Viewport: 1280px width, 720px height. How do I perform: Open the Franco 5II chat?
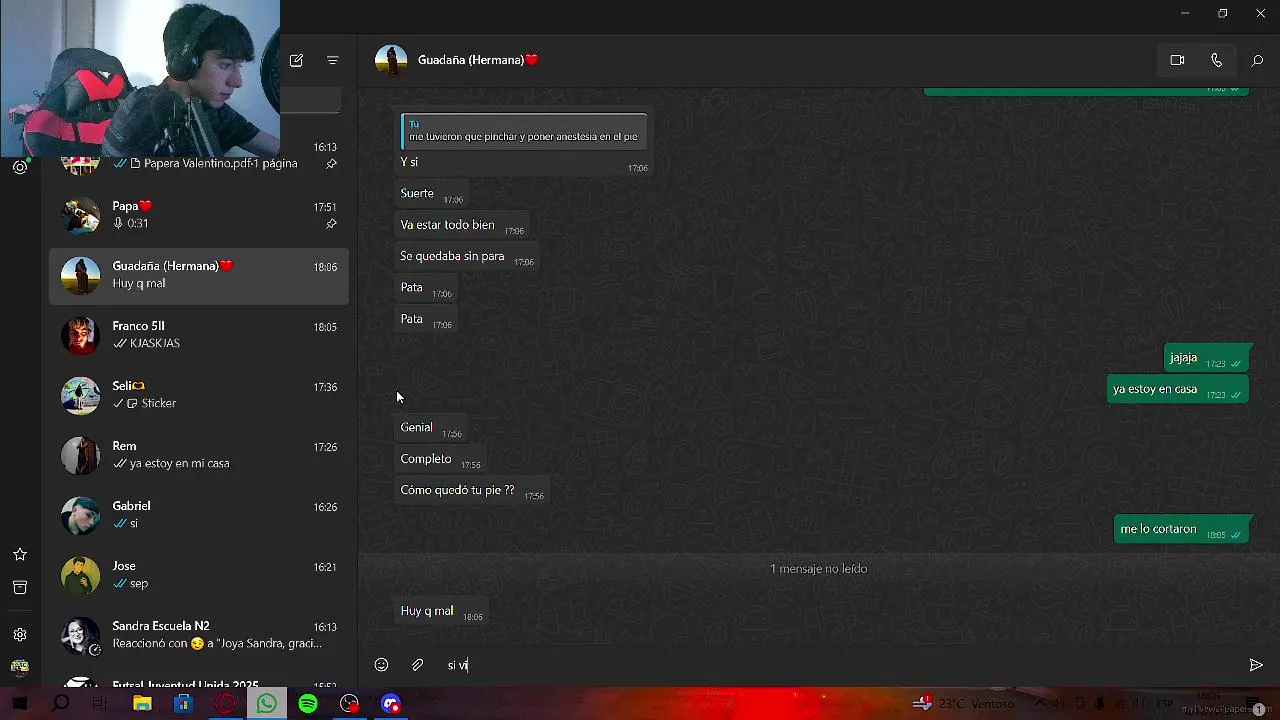click(x=199, y=334)
